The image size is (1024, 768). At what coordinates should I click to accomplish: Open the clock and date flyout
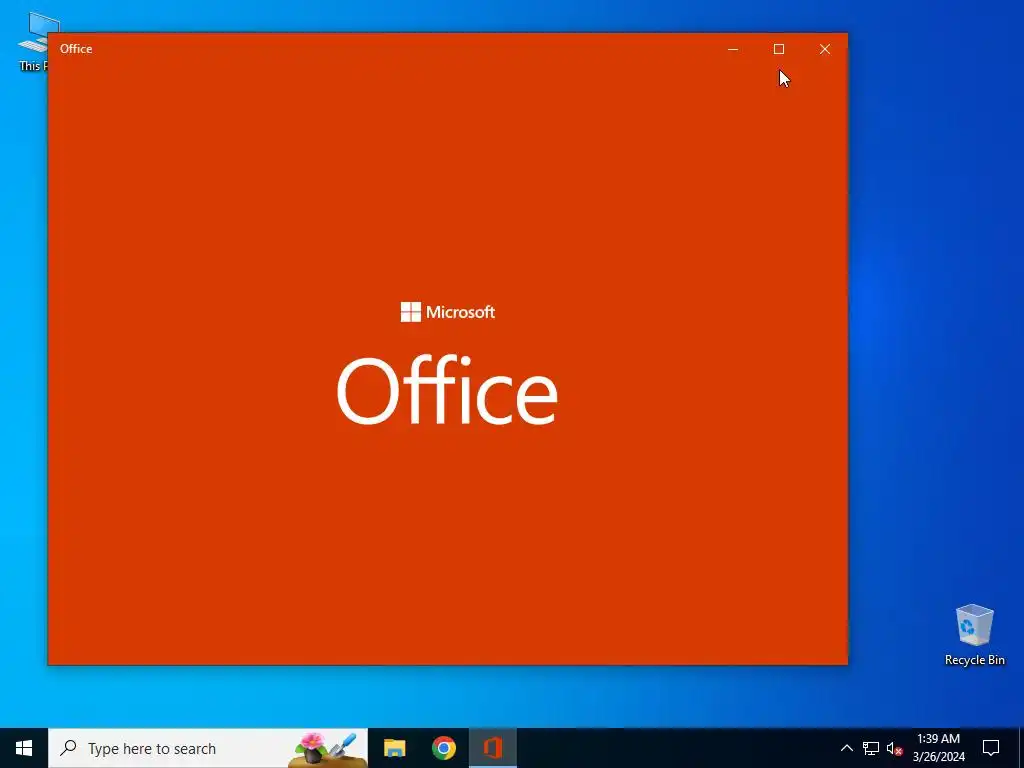(938, 748)
